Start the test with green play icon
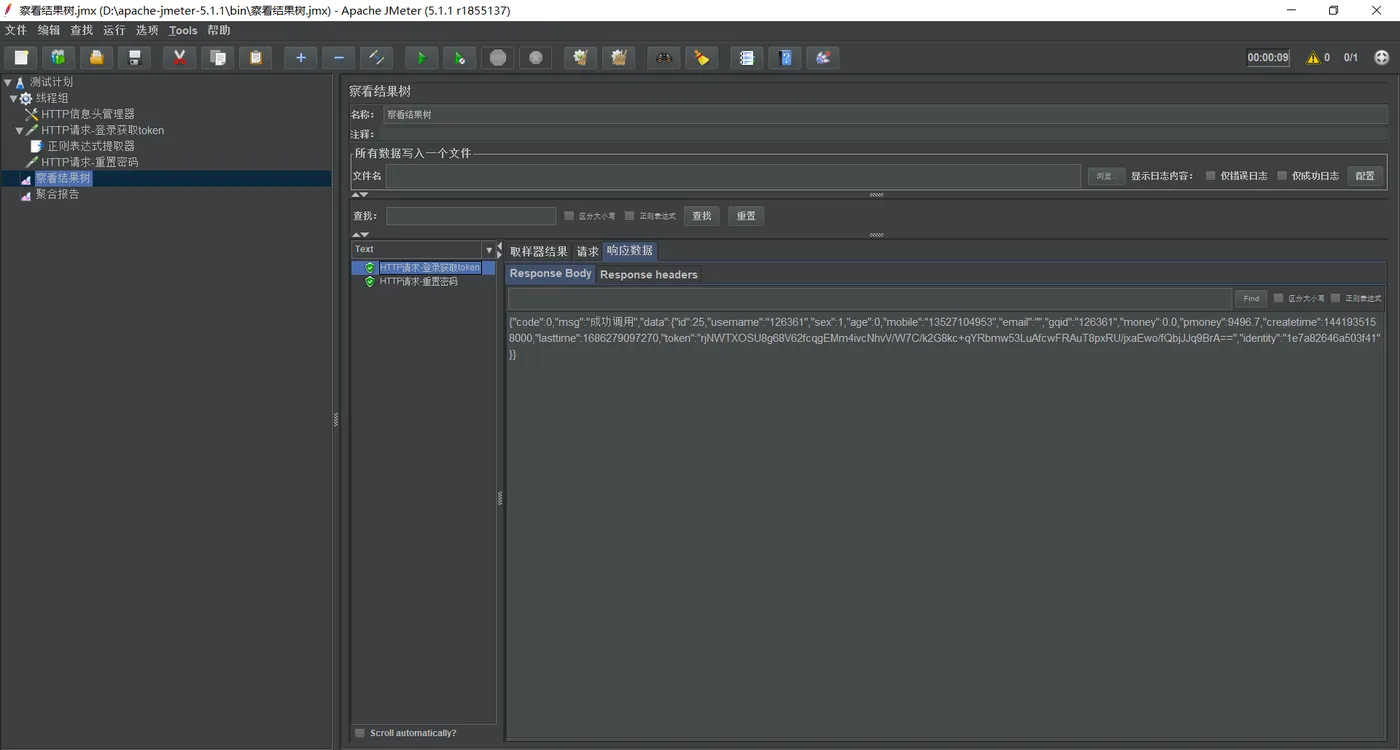 pyautogui.click(x=421, y=57)
